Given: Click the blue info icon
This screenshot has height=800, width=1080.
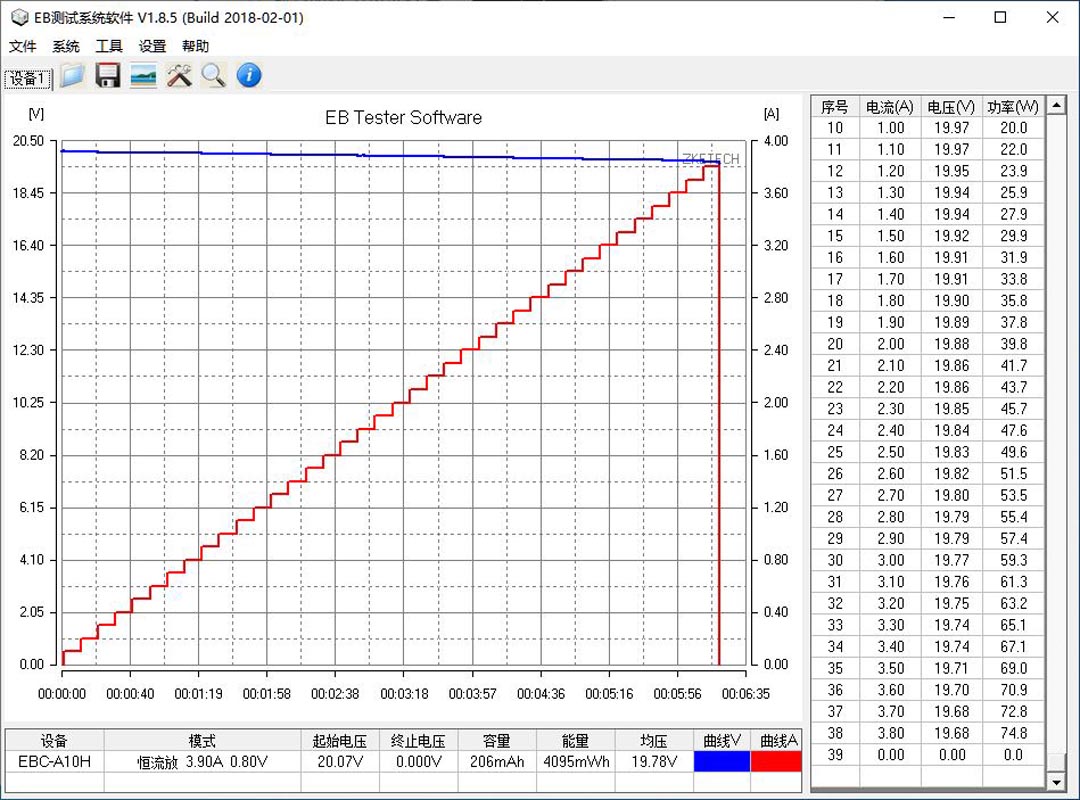Looking at the screenshot, I should point(249,75).
